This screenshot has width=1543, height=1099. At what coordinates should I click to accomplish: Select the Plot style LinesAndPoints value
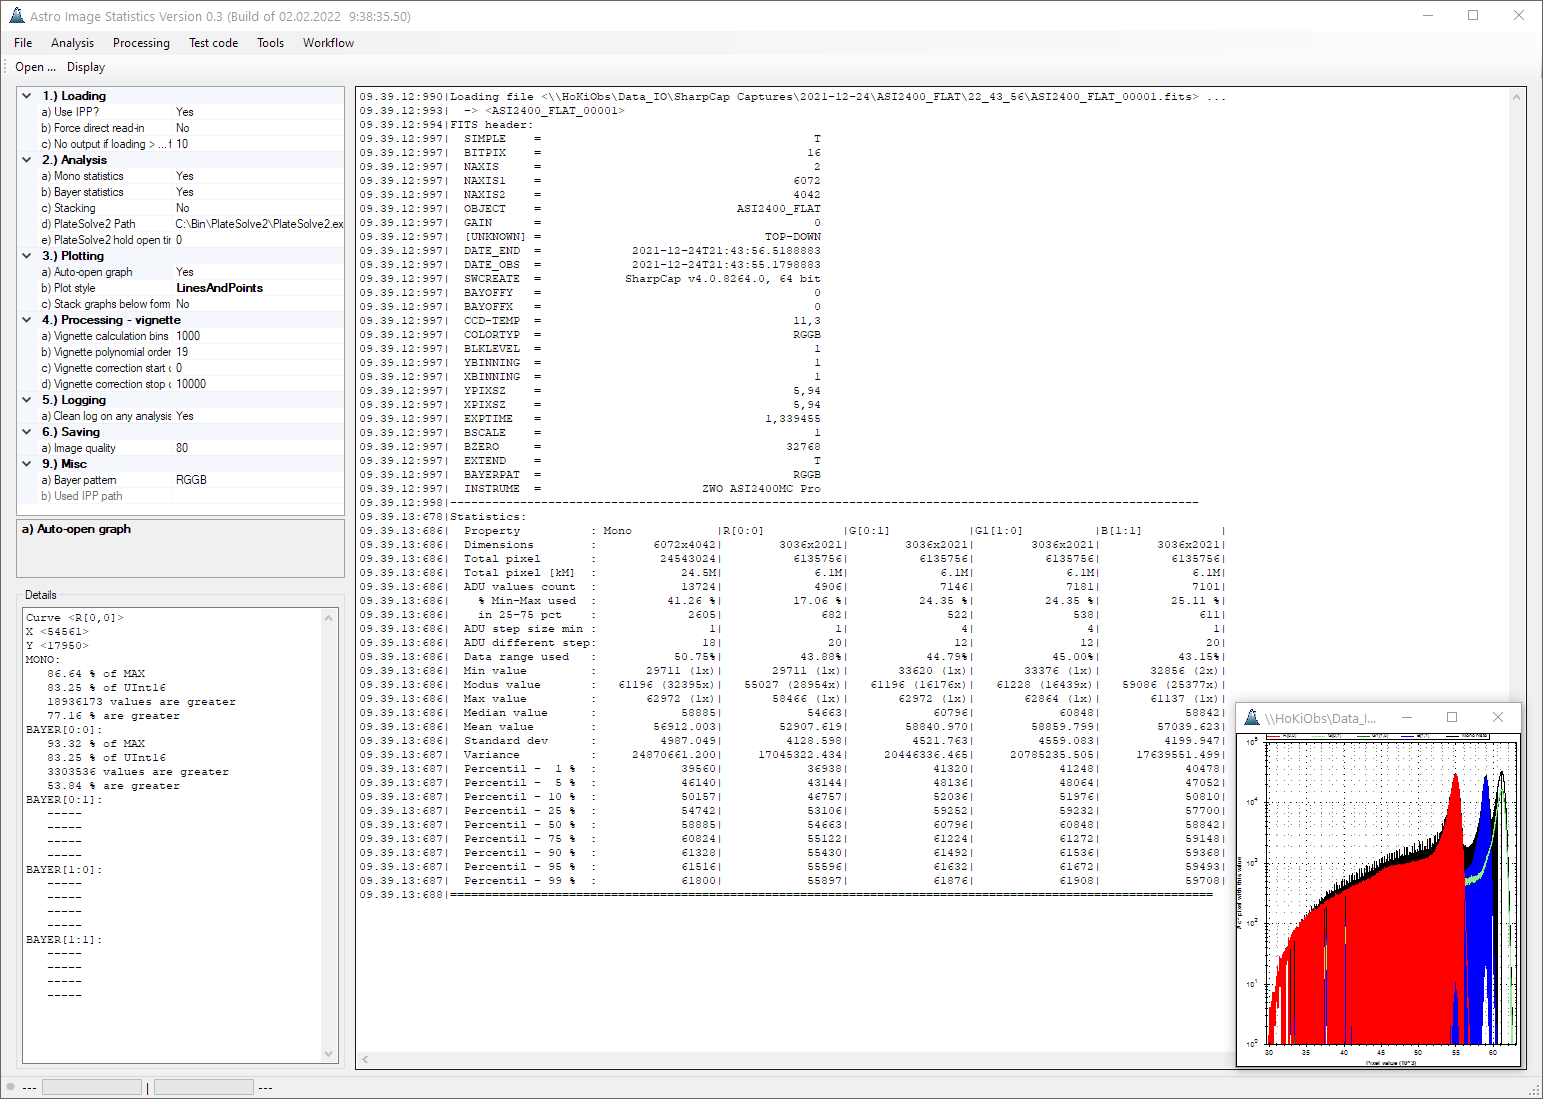(x=258, y=288)
